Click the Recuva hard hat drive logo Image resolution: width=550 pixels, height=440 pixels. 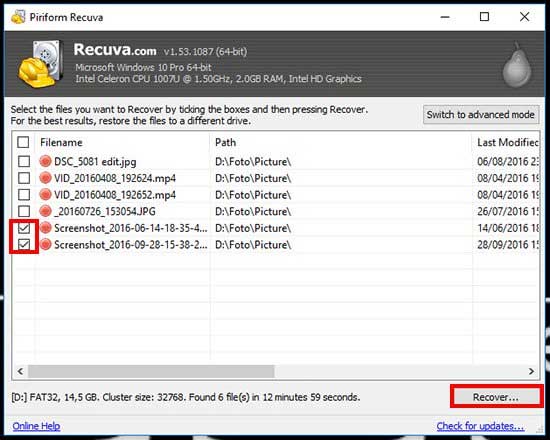tap(41, 64)
